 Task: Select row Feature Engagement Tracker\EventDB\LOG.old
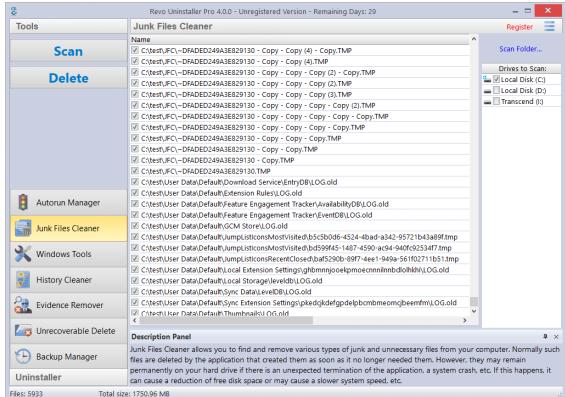[x=300, y=215]
